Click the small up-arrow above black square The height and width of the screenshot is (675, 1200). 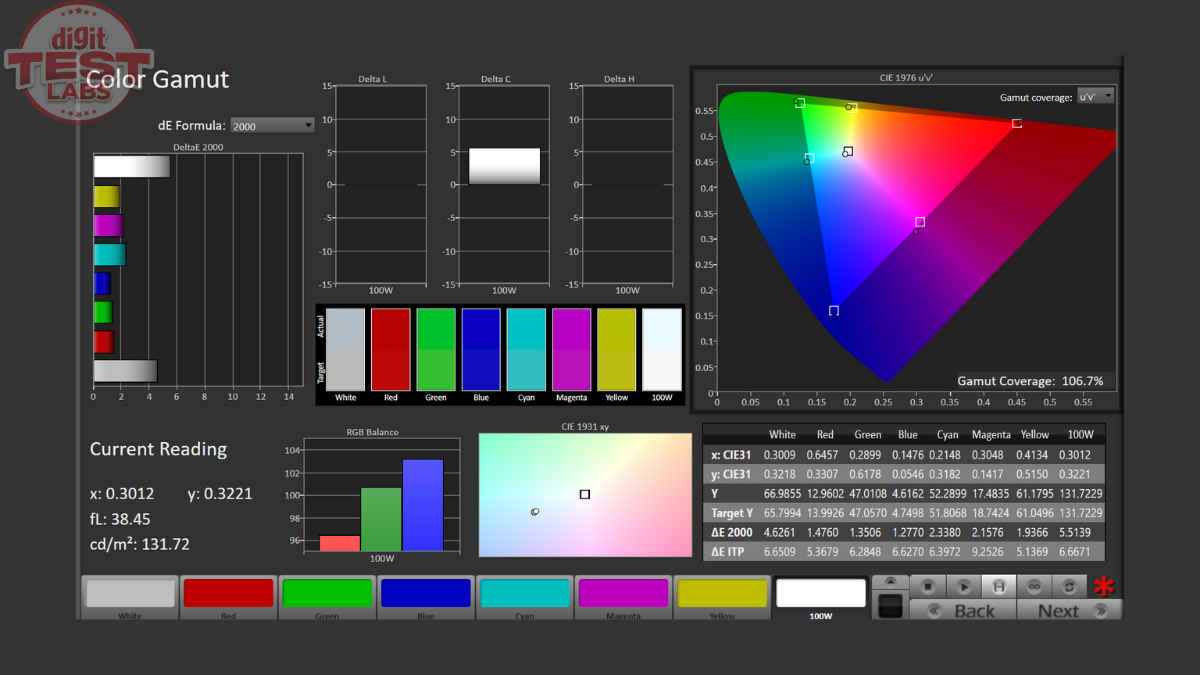(890, 582)
